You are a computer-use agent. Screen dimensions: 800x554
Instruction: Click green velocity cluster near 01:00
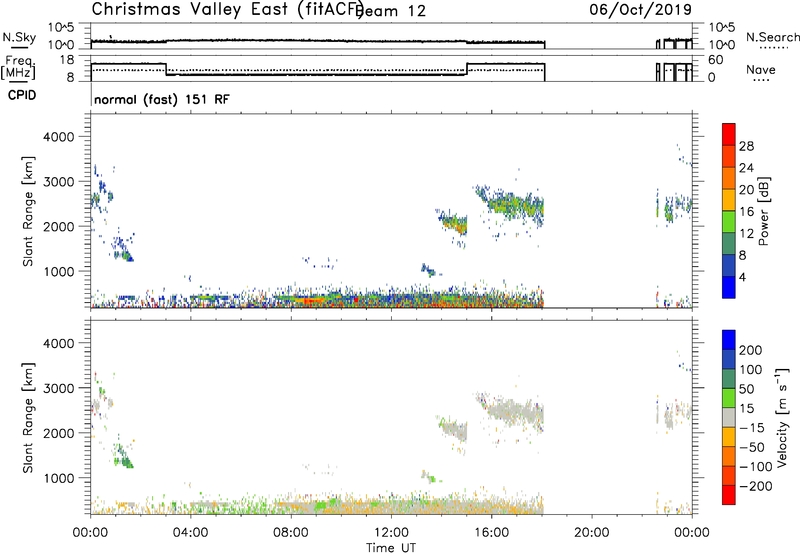point(123,457)
